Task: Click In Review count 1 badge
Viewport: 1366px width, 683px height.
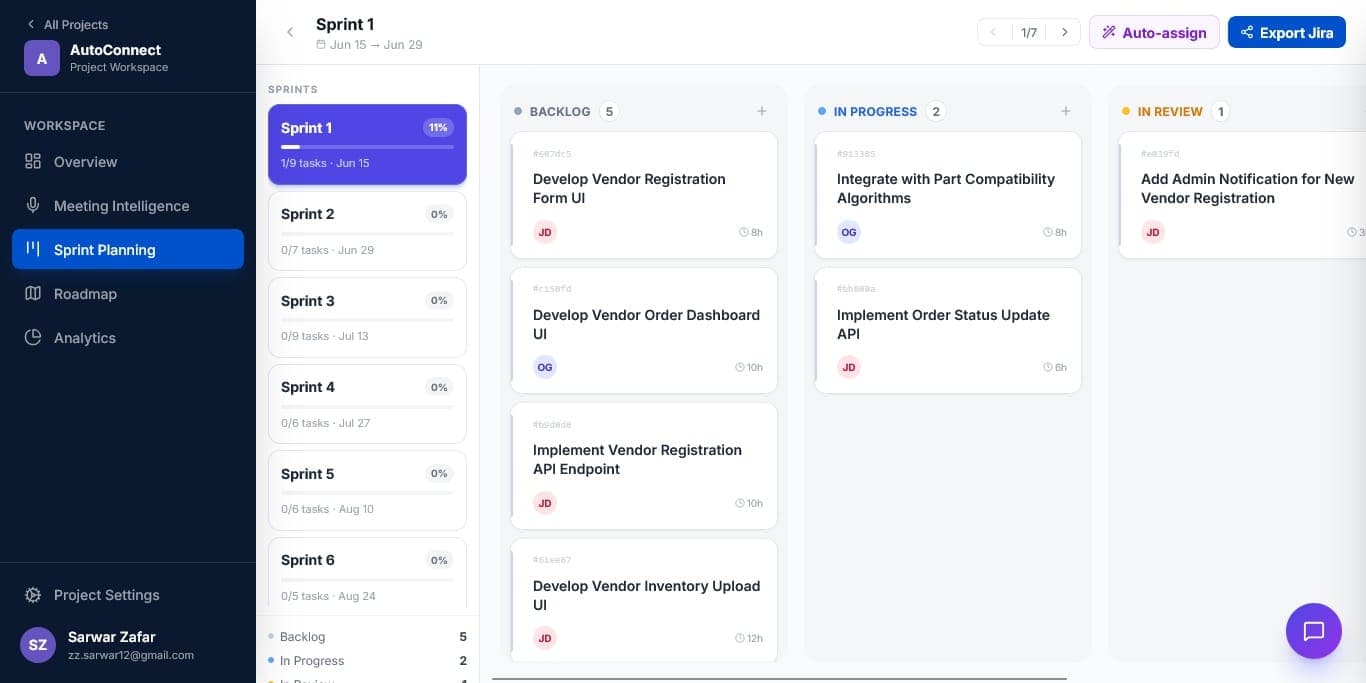Action: 1220,111
